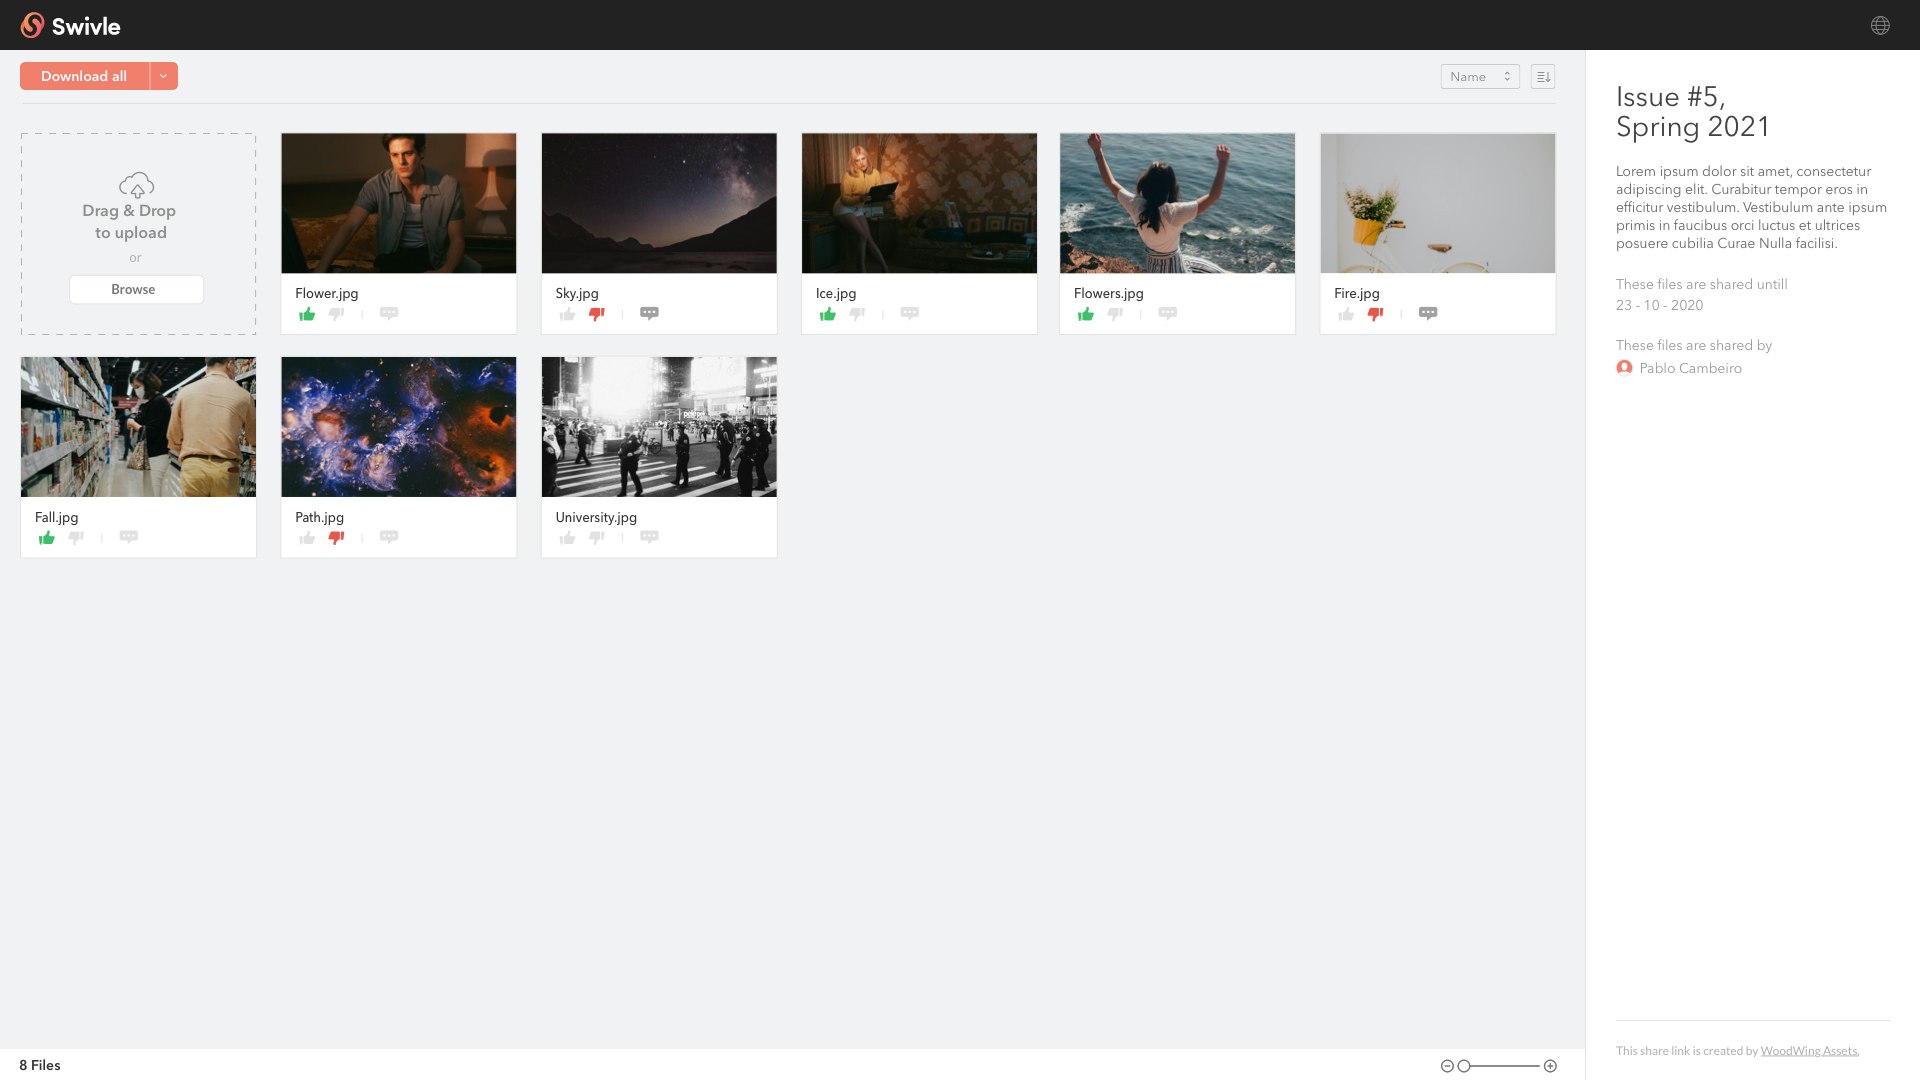The image size is (1920, 1080).
Task: Toggle thumbs up on Flower.jpg
Action: (307, 314)
